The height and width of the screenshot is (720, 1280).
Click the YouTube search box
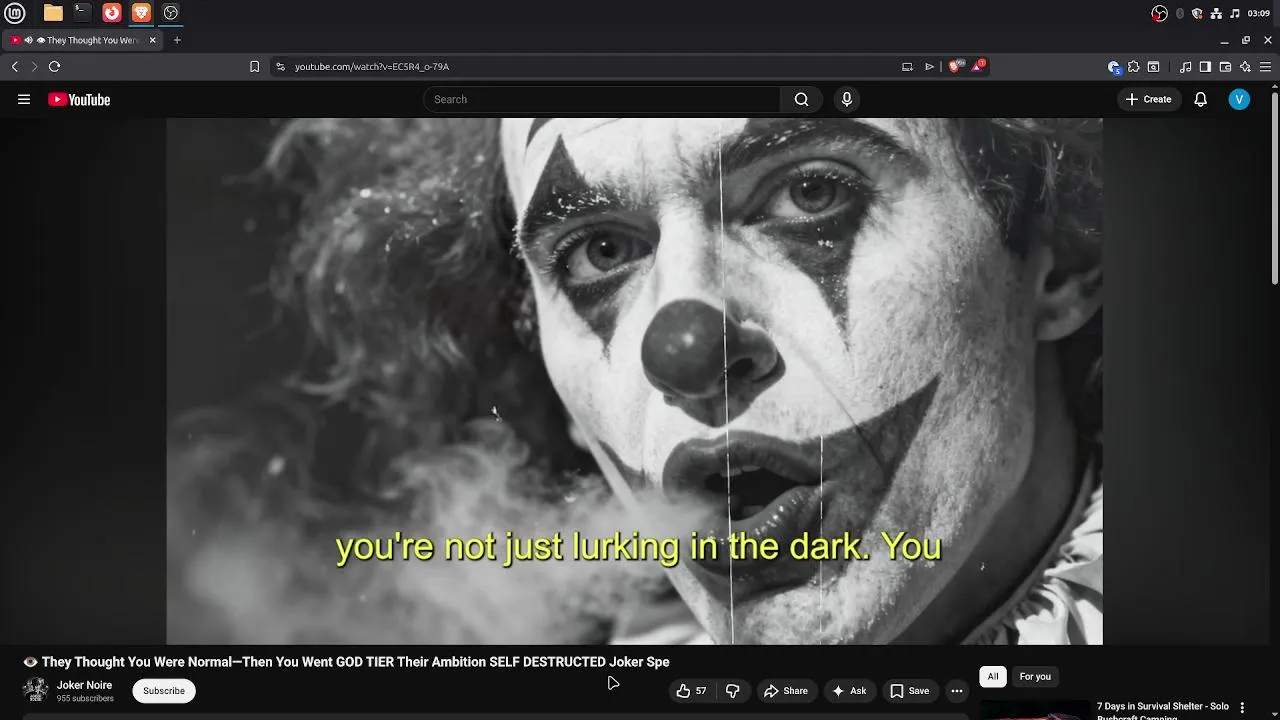point(601,99)
